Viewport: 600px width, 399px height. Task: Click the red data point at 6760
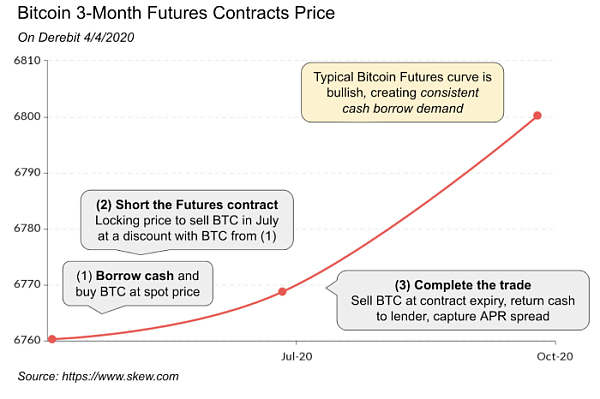(x=52, y=339)
